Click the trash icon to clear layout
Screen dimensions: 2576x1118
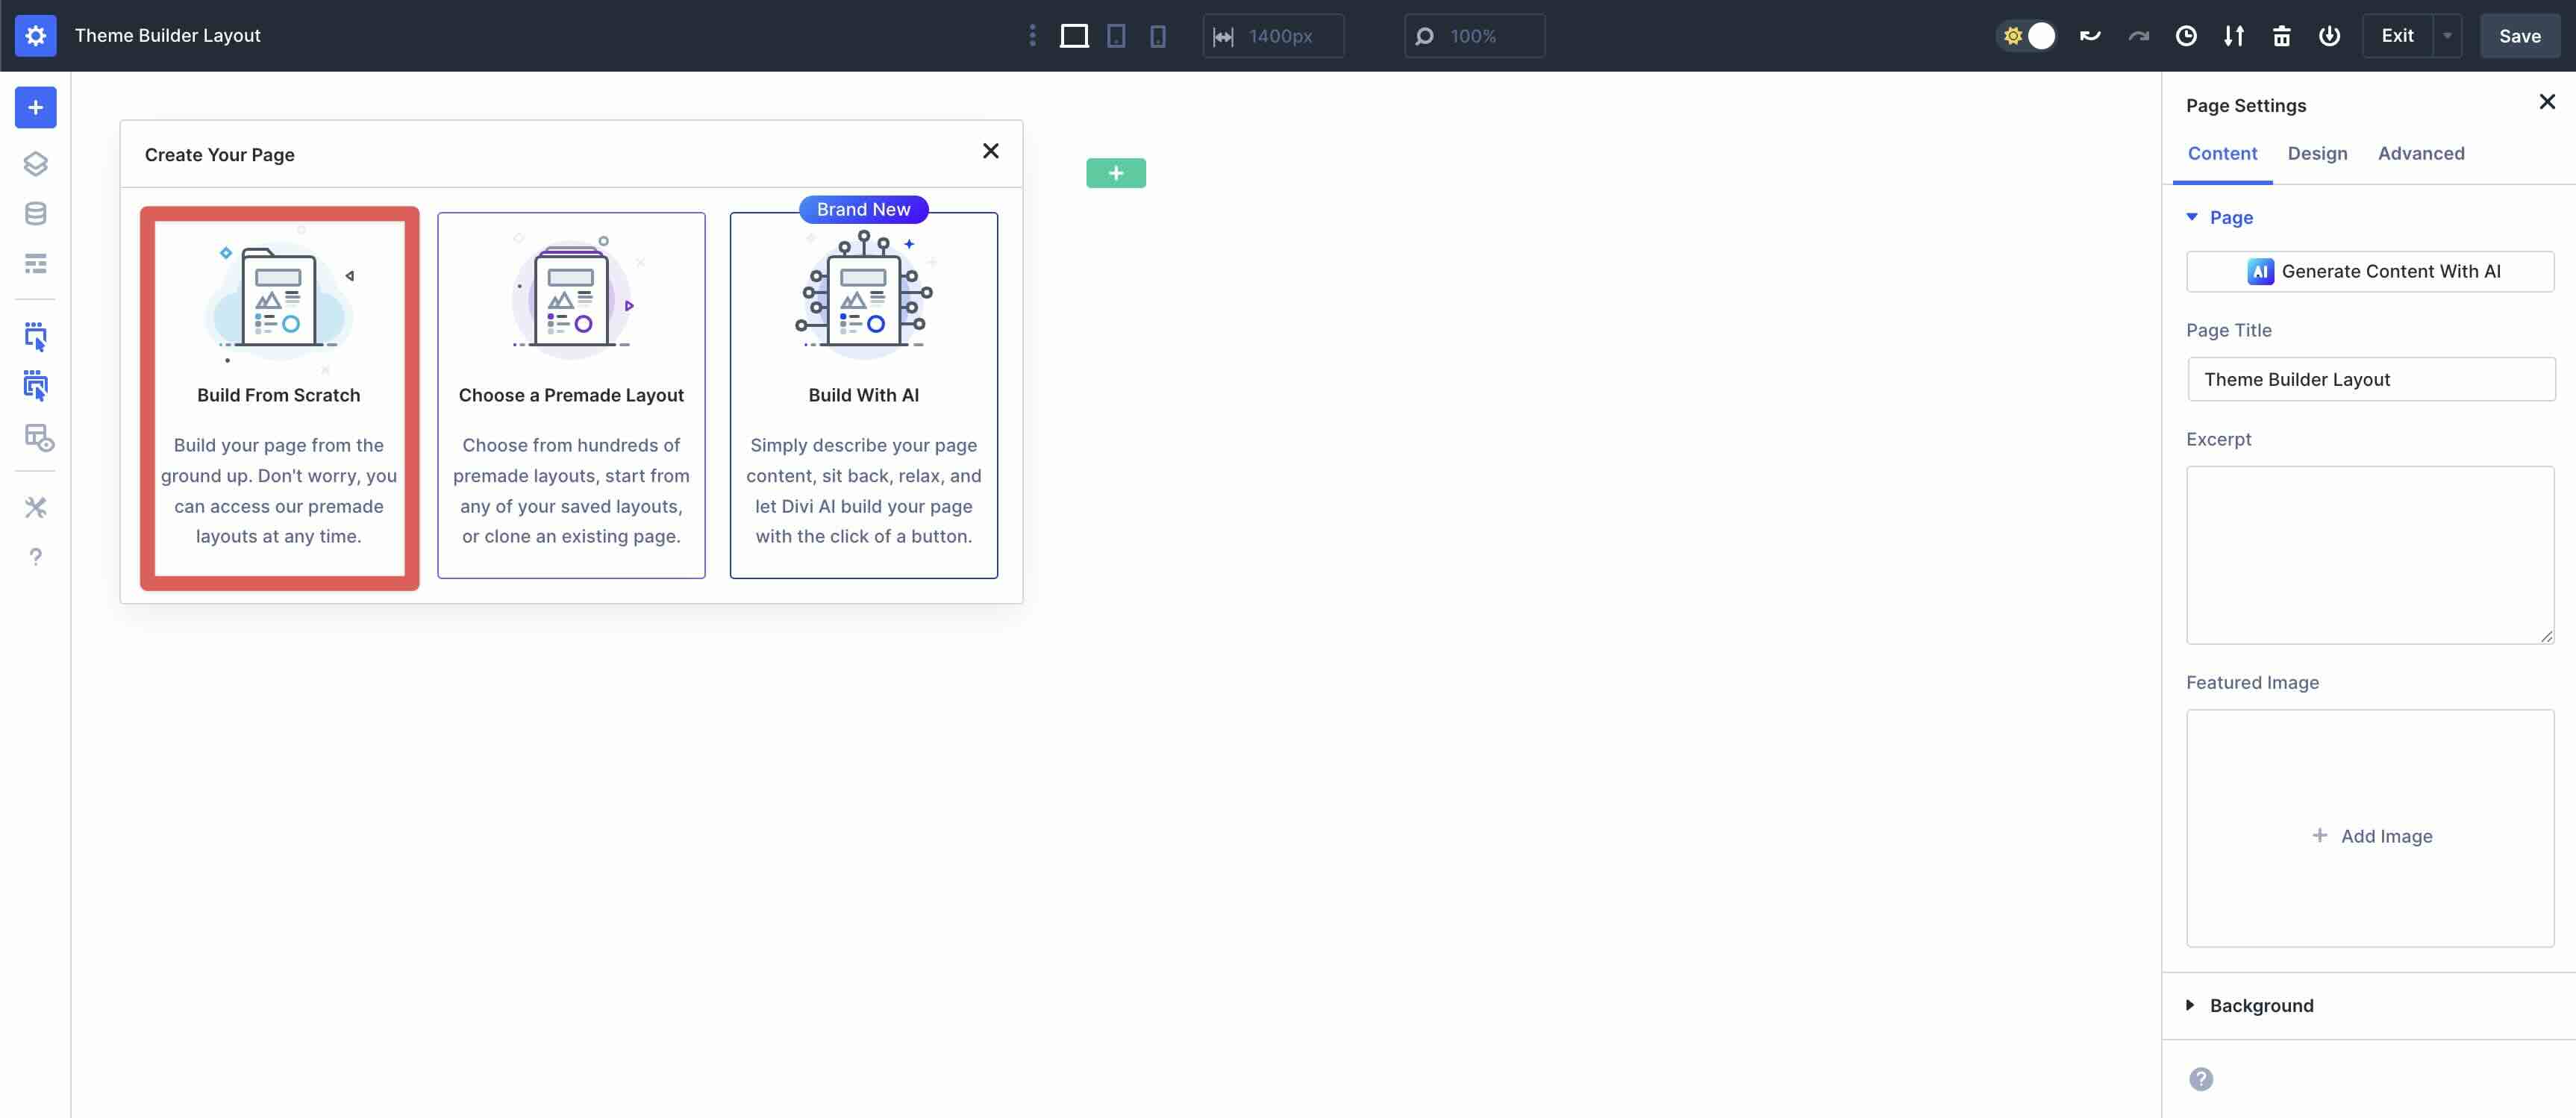click(2281, 35)
